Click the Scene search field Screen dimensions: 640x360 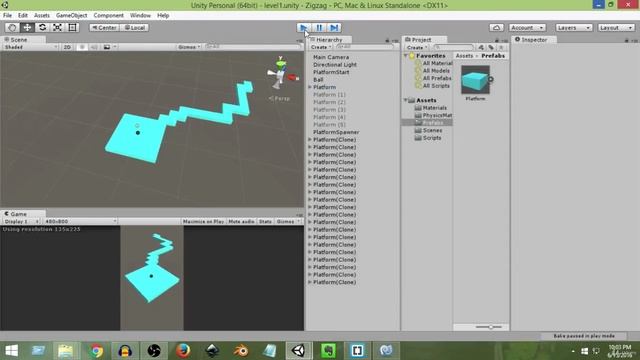coord(253,47)
